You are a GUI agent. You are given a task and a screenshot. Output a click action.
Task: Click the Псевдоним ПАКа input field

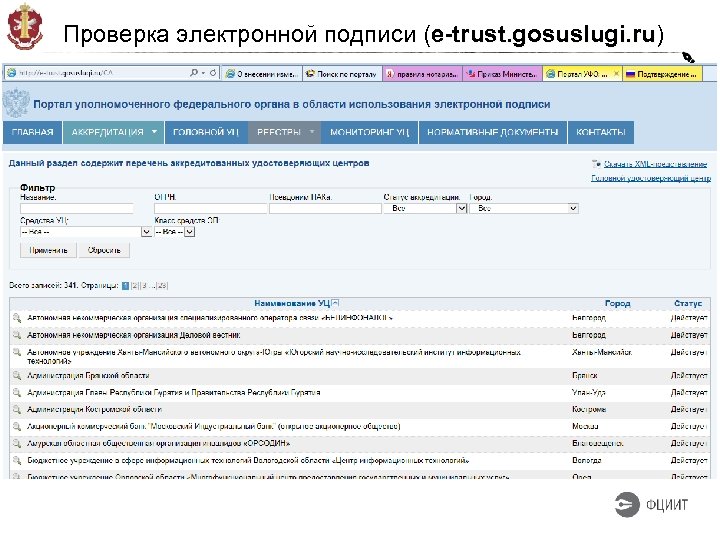325,208
